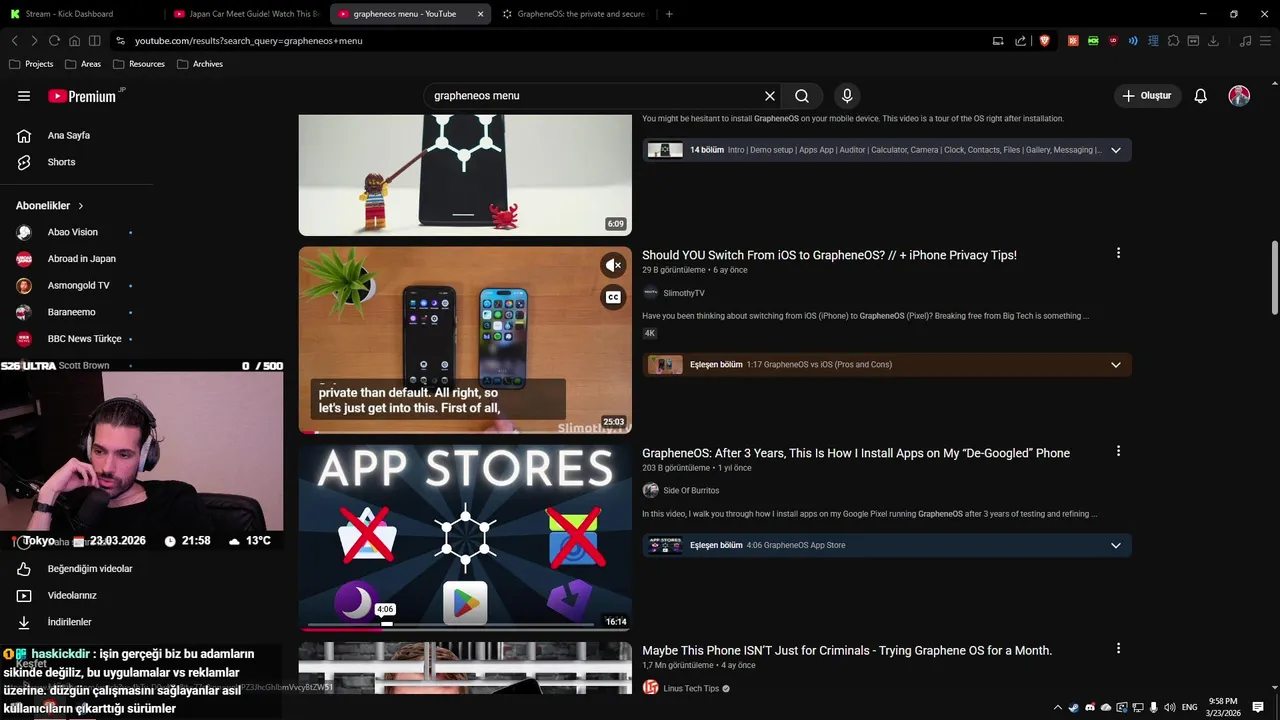Screen dimensions: 1280x720
Task: Open browser downloads icon
Action: (x=1213, y=41)
